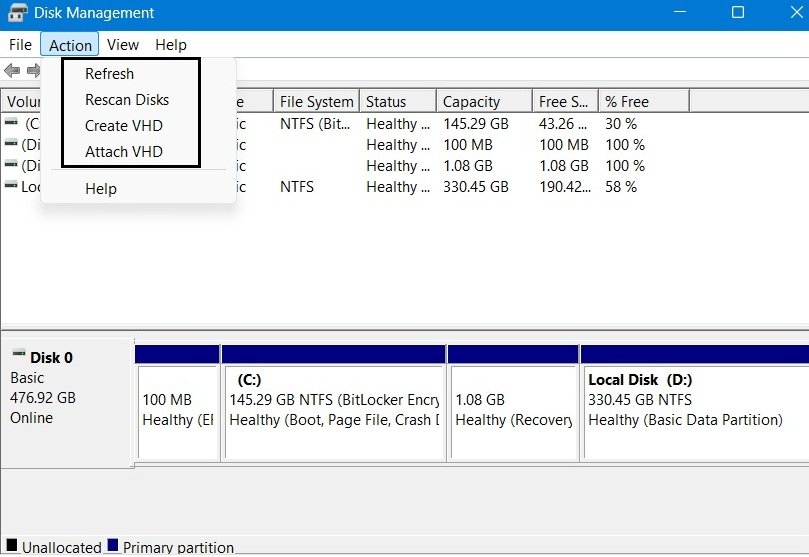Click the Disk Management title bar icon
The width and height of the screenshot is (809, 557).
coord(17,12)
